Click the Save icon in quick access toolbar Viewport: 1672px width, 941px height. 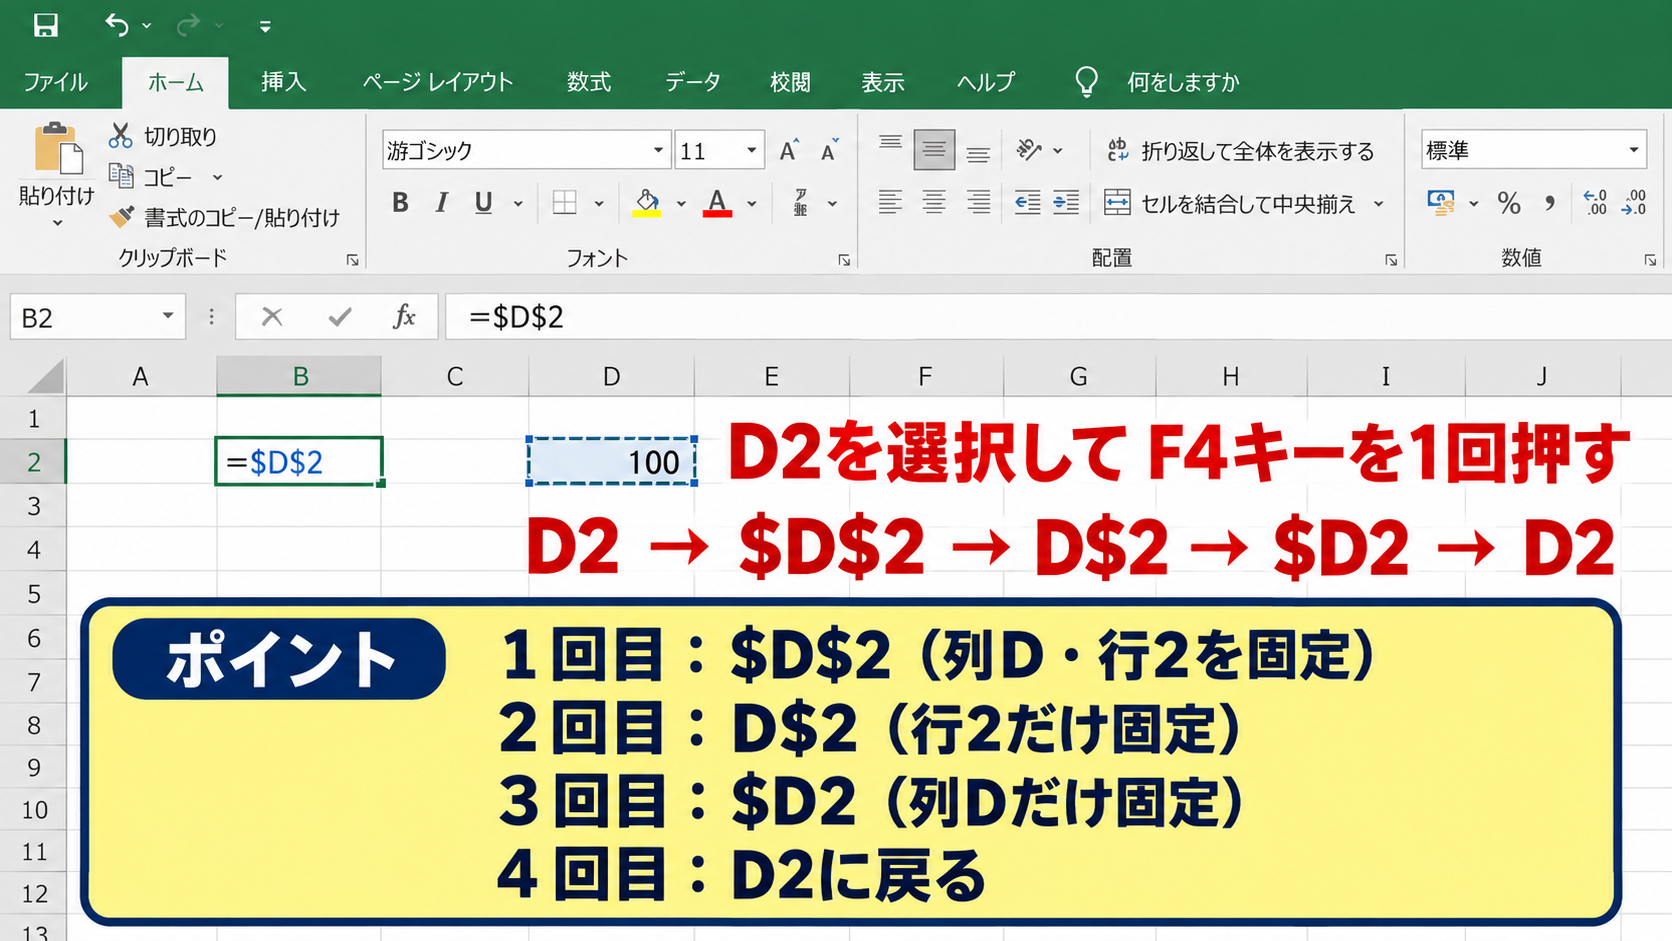[x=45, y=25]
